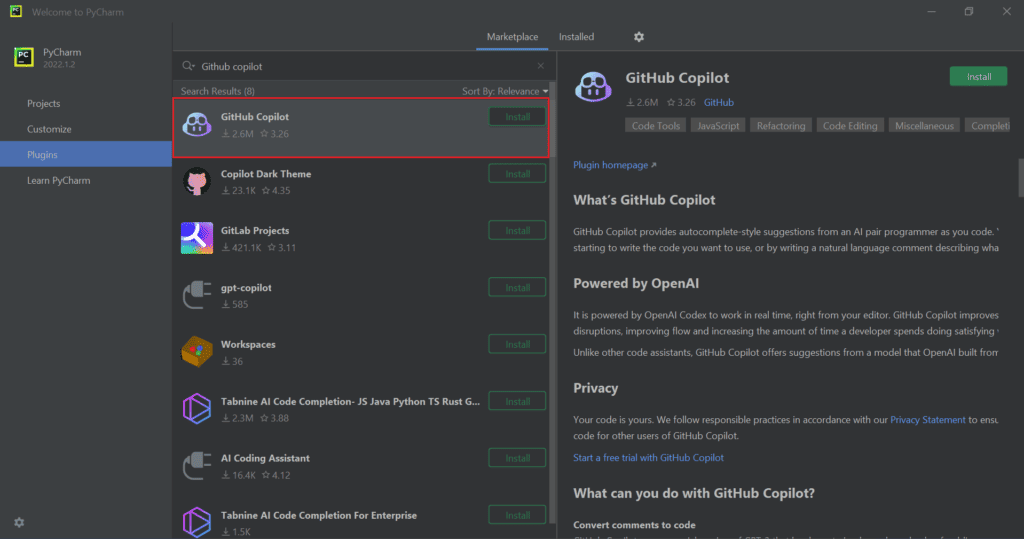This screenshot has height=539, width=1024.
Task: Click PyCharm app icon in title bar
Action: click(x=16, y=11)
